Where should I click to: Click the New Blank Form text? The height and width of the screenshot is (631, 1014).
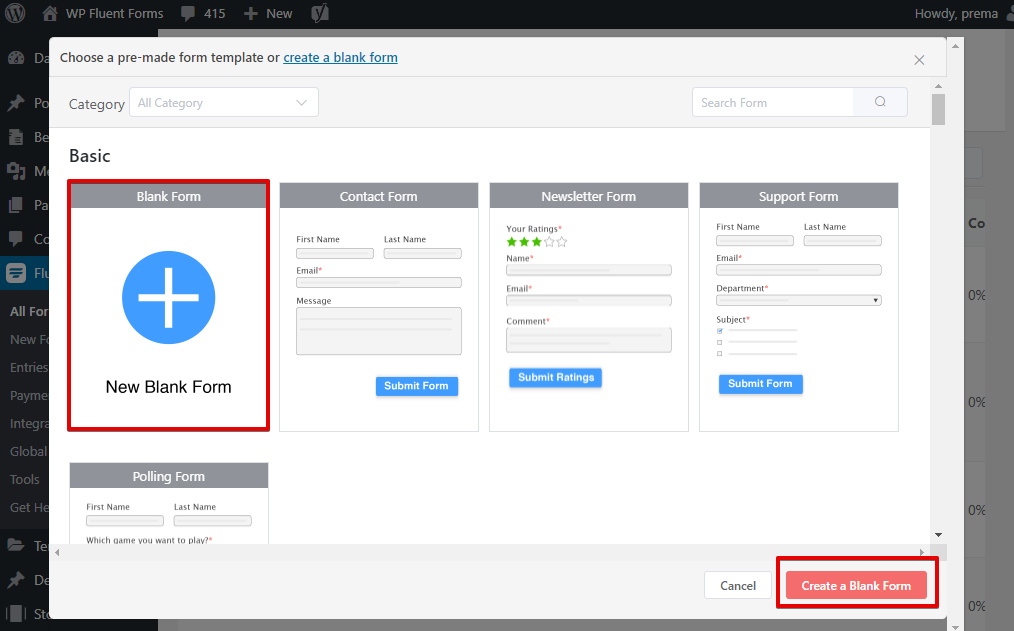169,387
